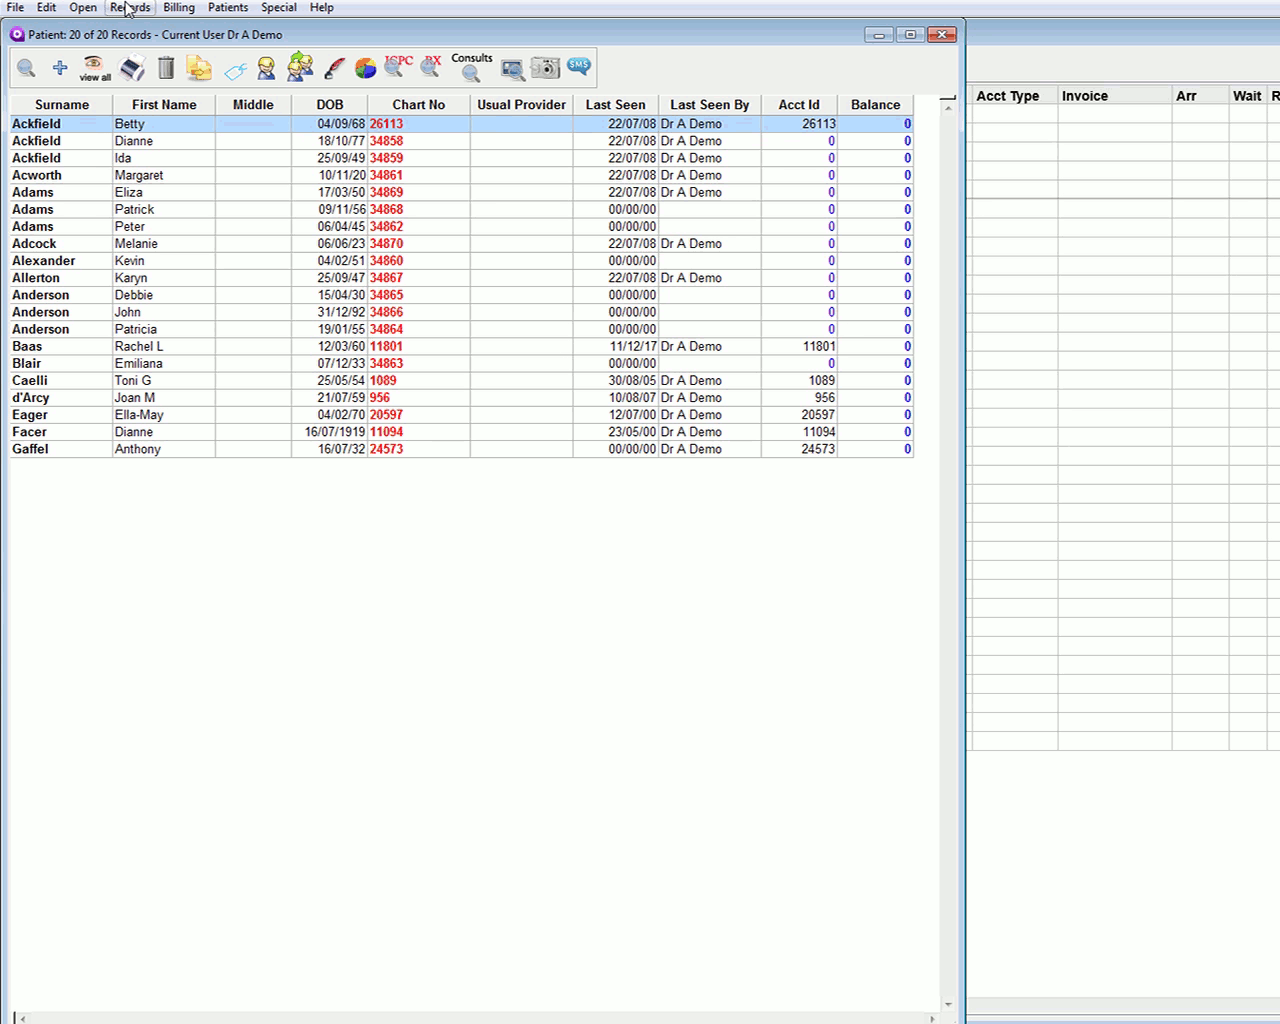The image size is (1280, 1024).
Task: Add a new patient with plus icon
Action: pyautogui.click(x=60, y=68)
